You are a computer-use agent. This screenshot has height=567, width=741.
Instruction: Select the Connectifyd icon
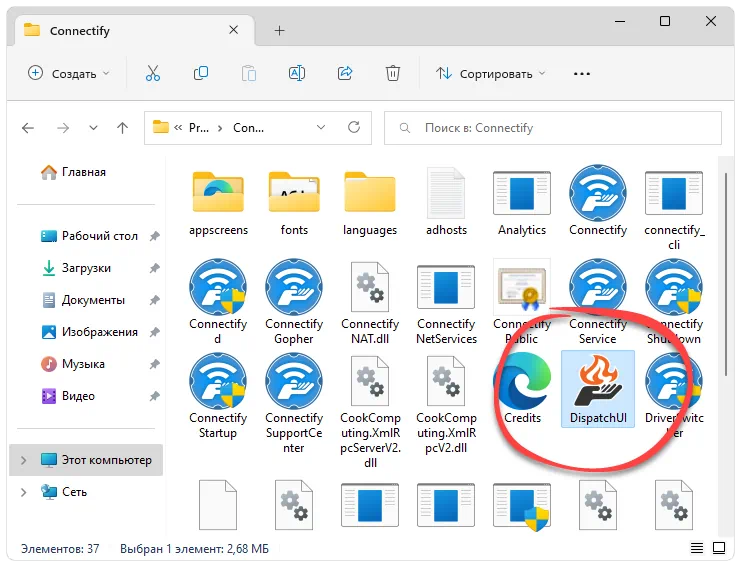pos(218,301)
